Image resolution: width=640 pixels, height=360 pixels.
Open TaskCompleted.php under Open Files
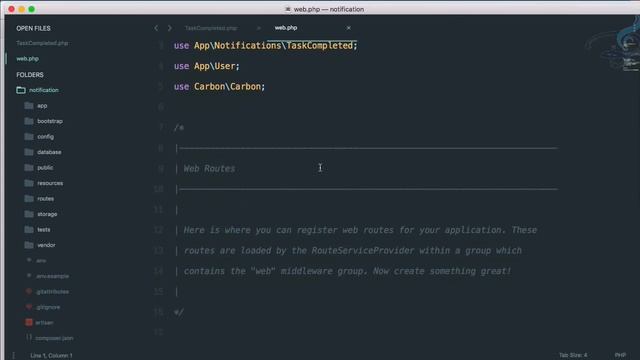pyautogui.click(x=42, y=43)
